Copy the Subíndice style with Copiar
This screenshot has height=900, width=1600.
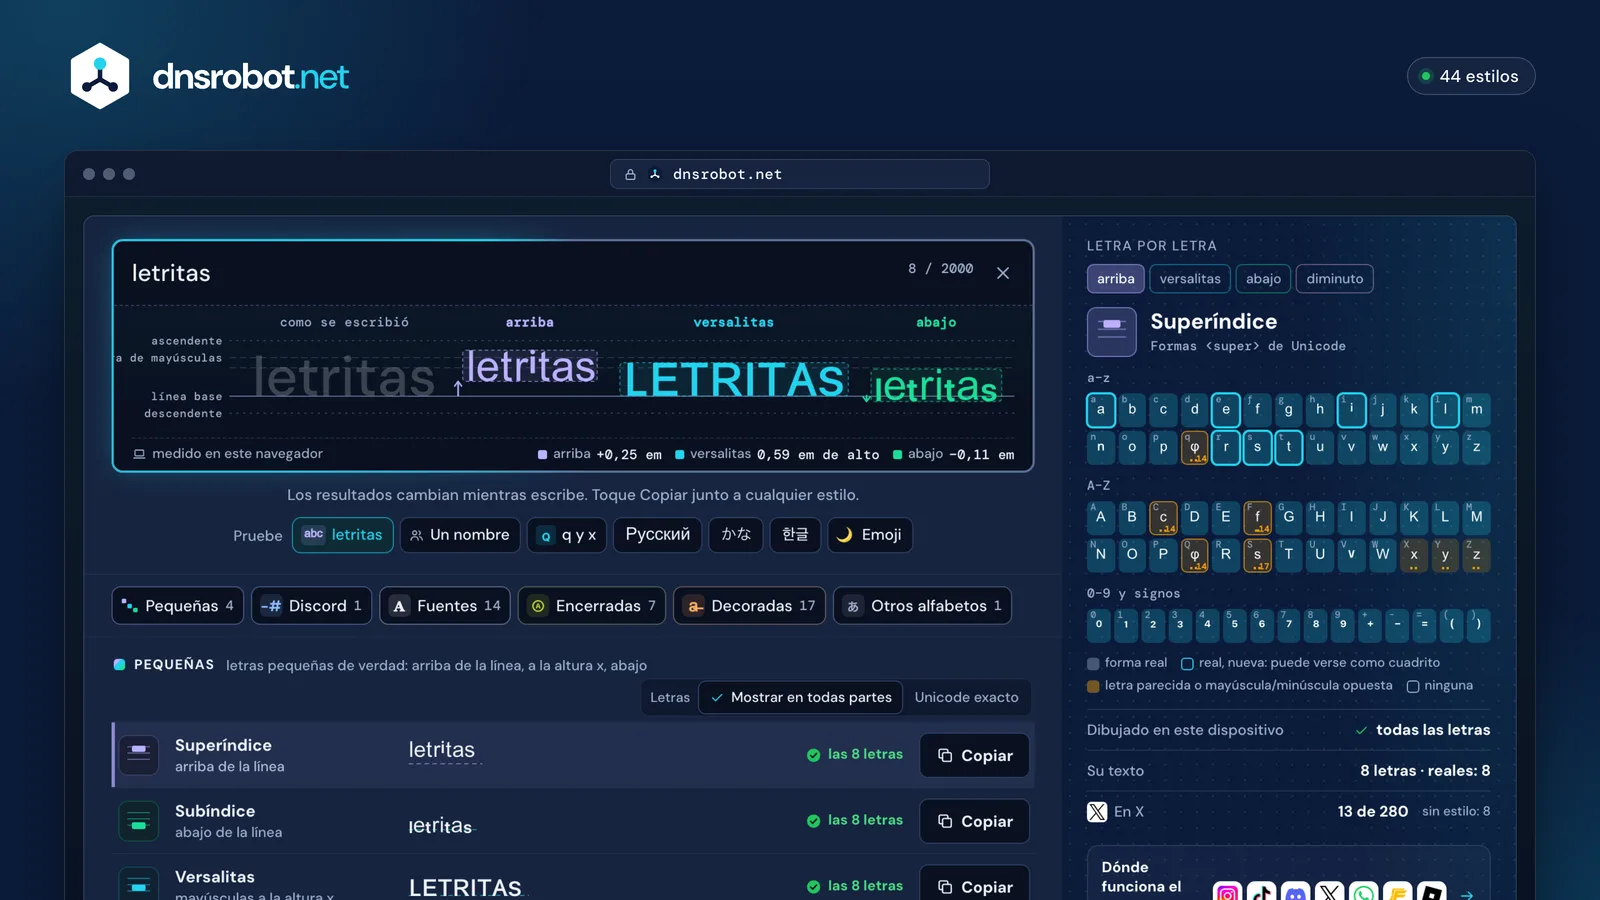[975, 821]
